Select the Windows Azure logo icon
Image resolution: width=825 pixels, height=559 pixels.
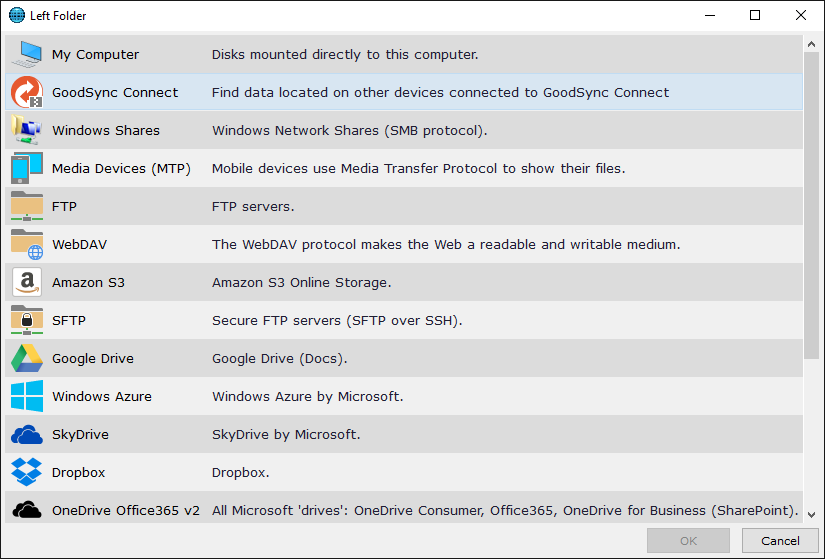[x=26, y=396]
